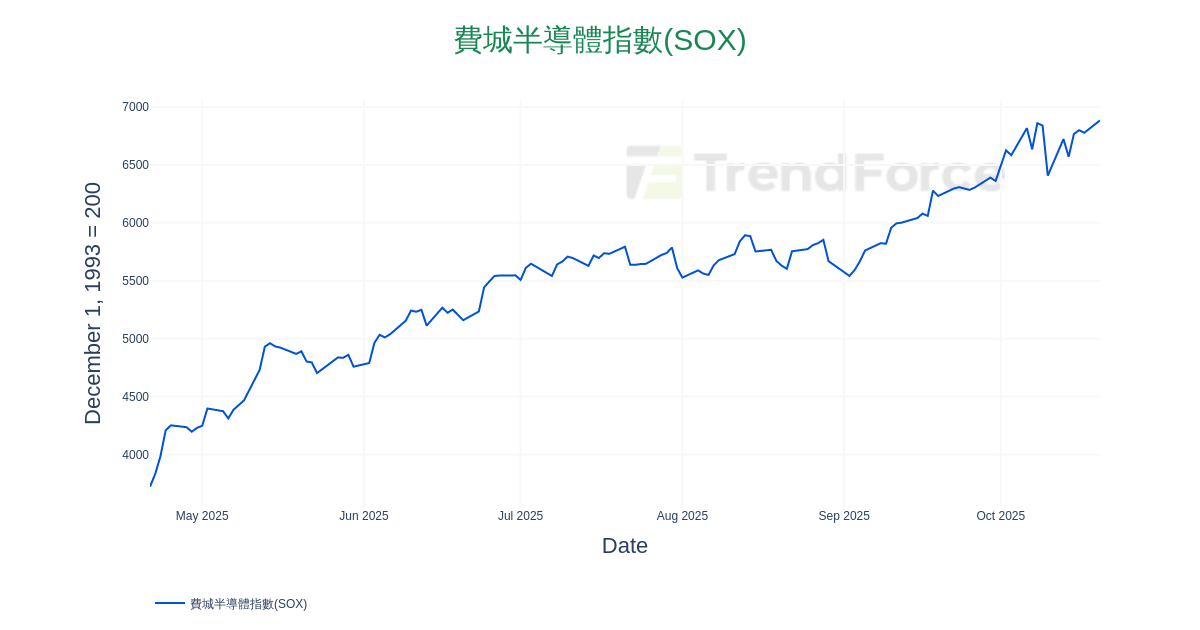
Task: Click the TrendForce logo icon watermark
Action: [655, 172]
